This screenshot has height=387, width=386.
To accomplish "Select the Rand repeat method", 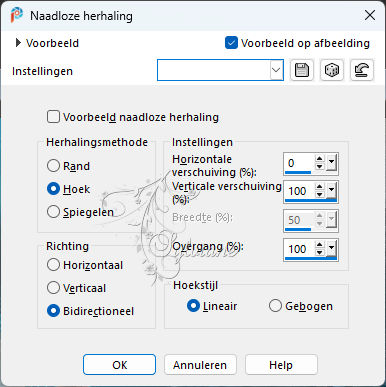I will (x=53, y=166).
